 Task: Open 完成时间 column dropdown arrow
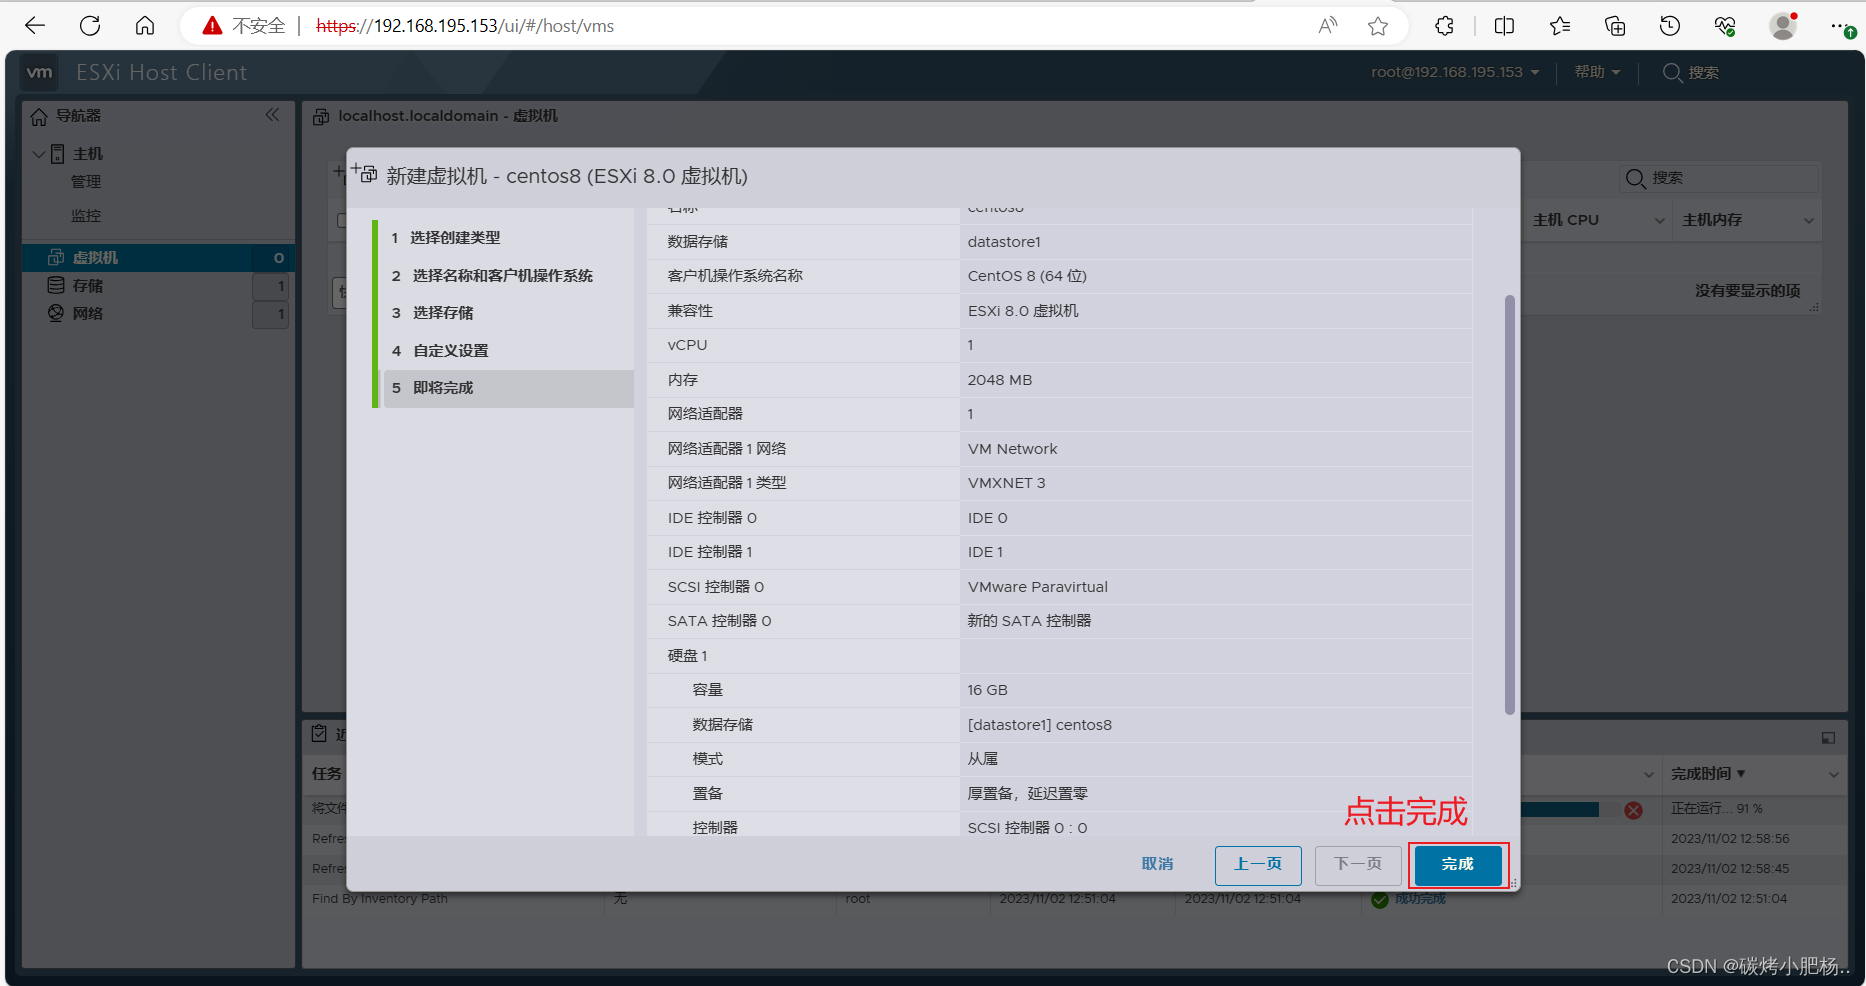[x=1833, y=775]
